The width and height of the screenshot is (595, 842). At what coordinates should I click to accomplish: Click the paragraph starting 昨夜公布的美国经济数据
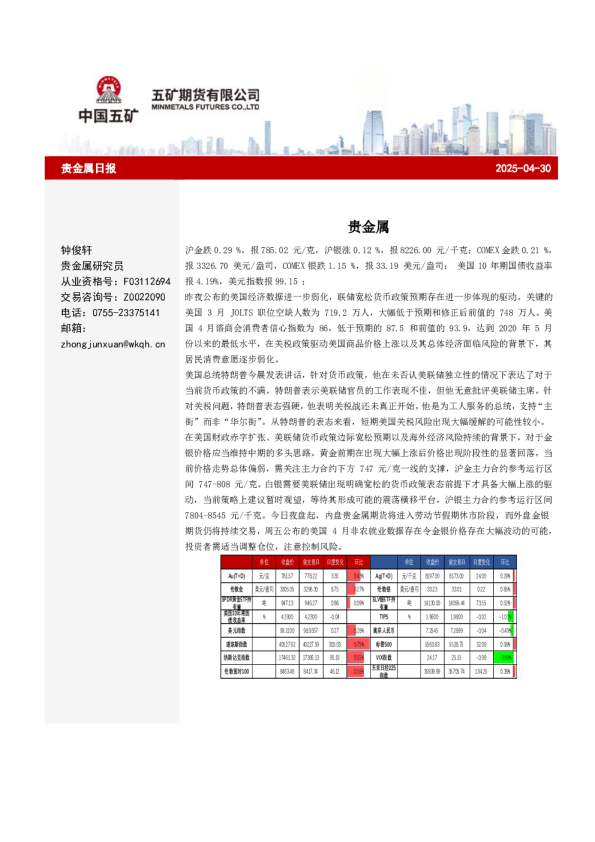coord(368,328)
